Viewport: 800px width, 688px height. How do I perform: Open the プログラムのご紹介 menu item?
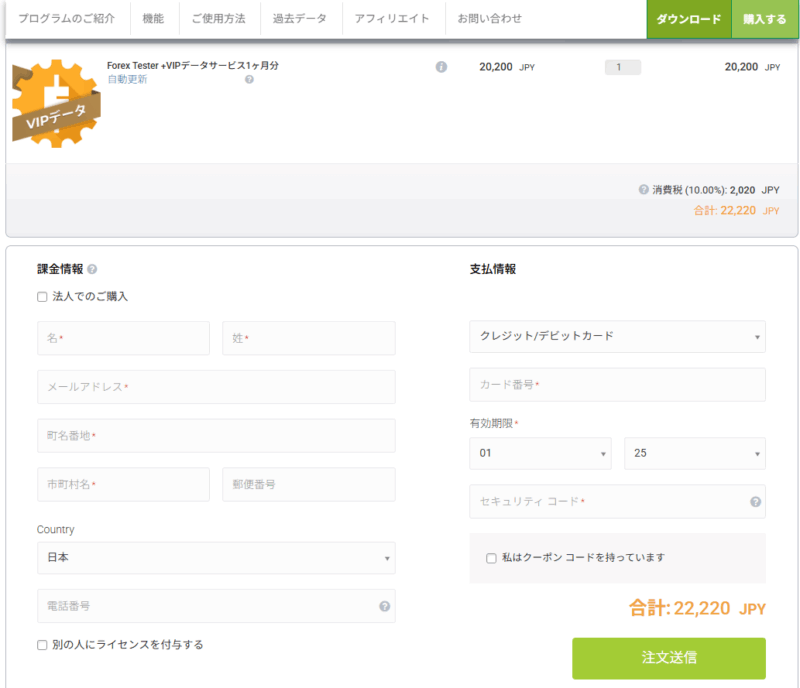67,19
